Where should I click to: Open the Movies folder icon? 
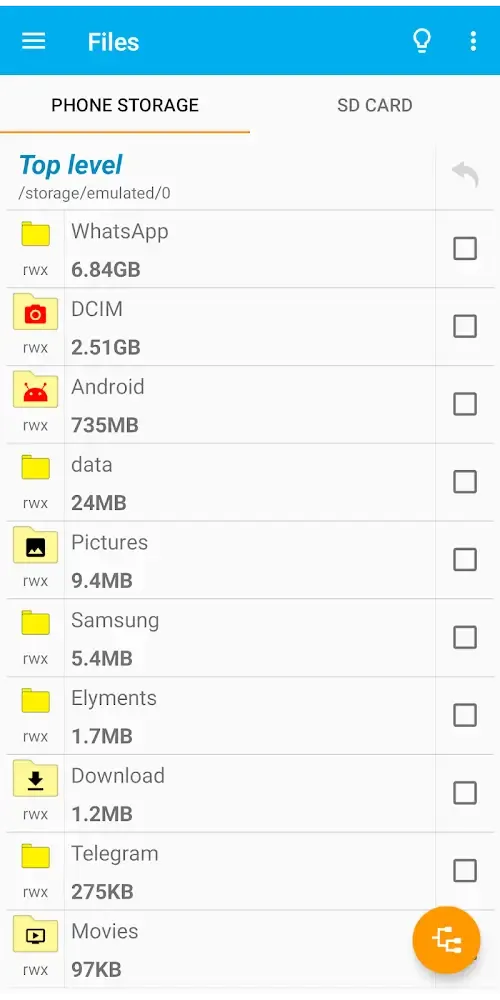36,934
